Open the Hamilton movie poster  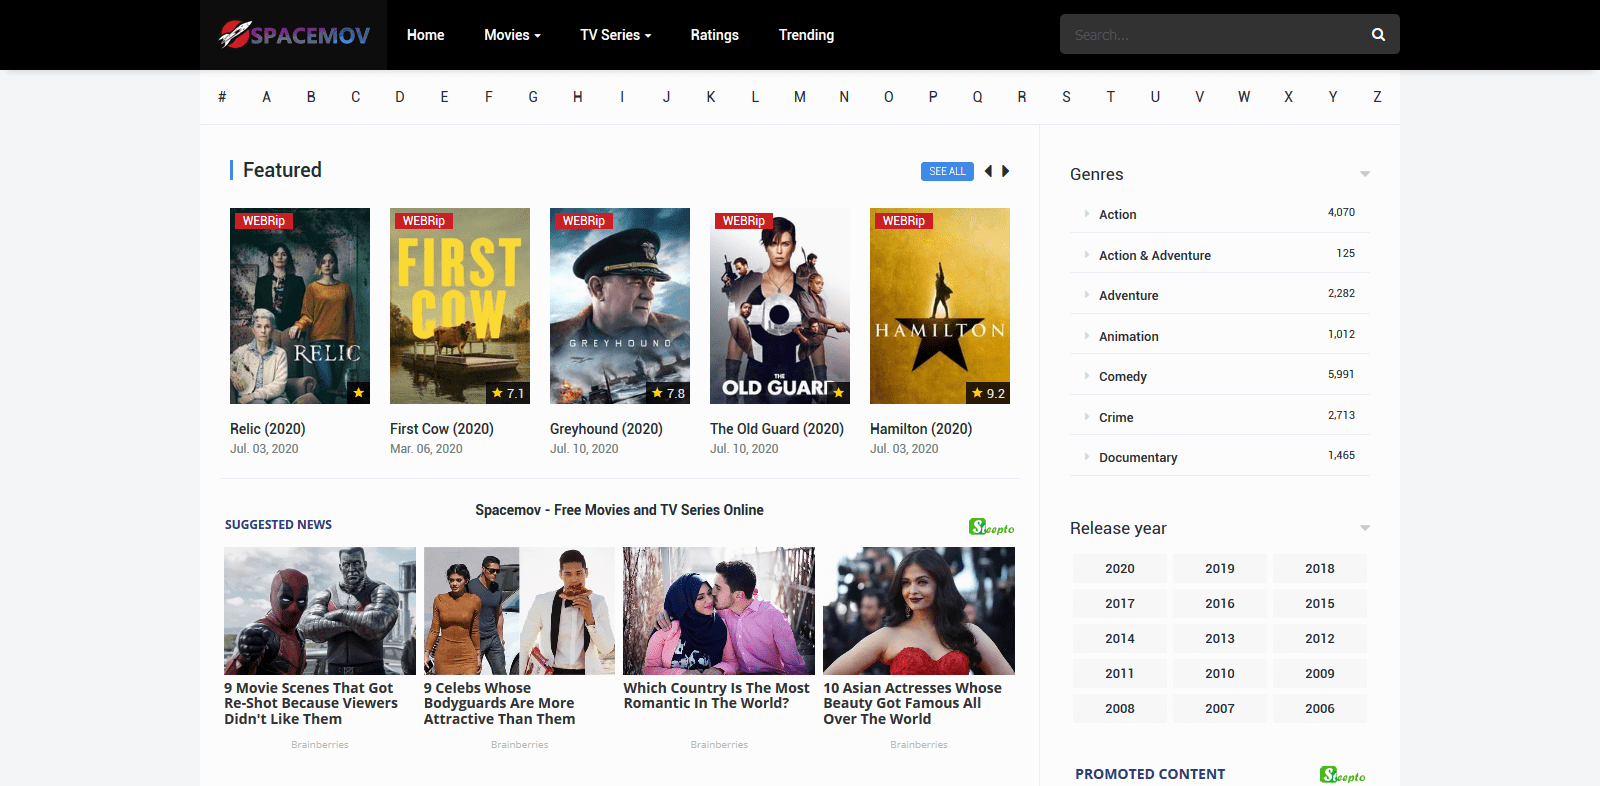pos(940,306)
